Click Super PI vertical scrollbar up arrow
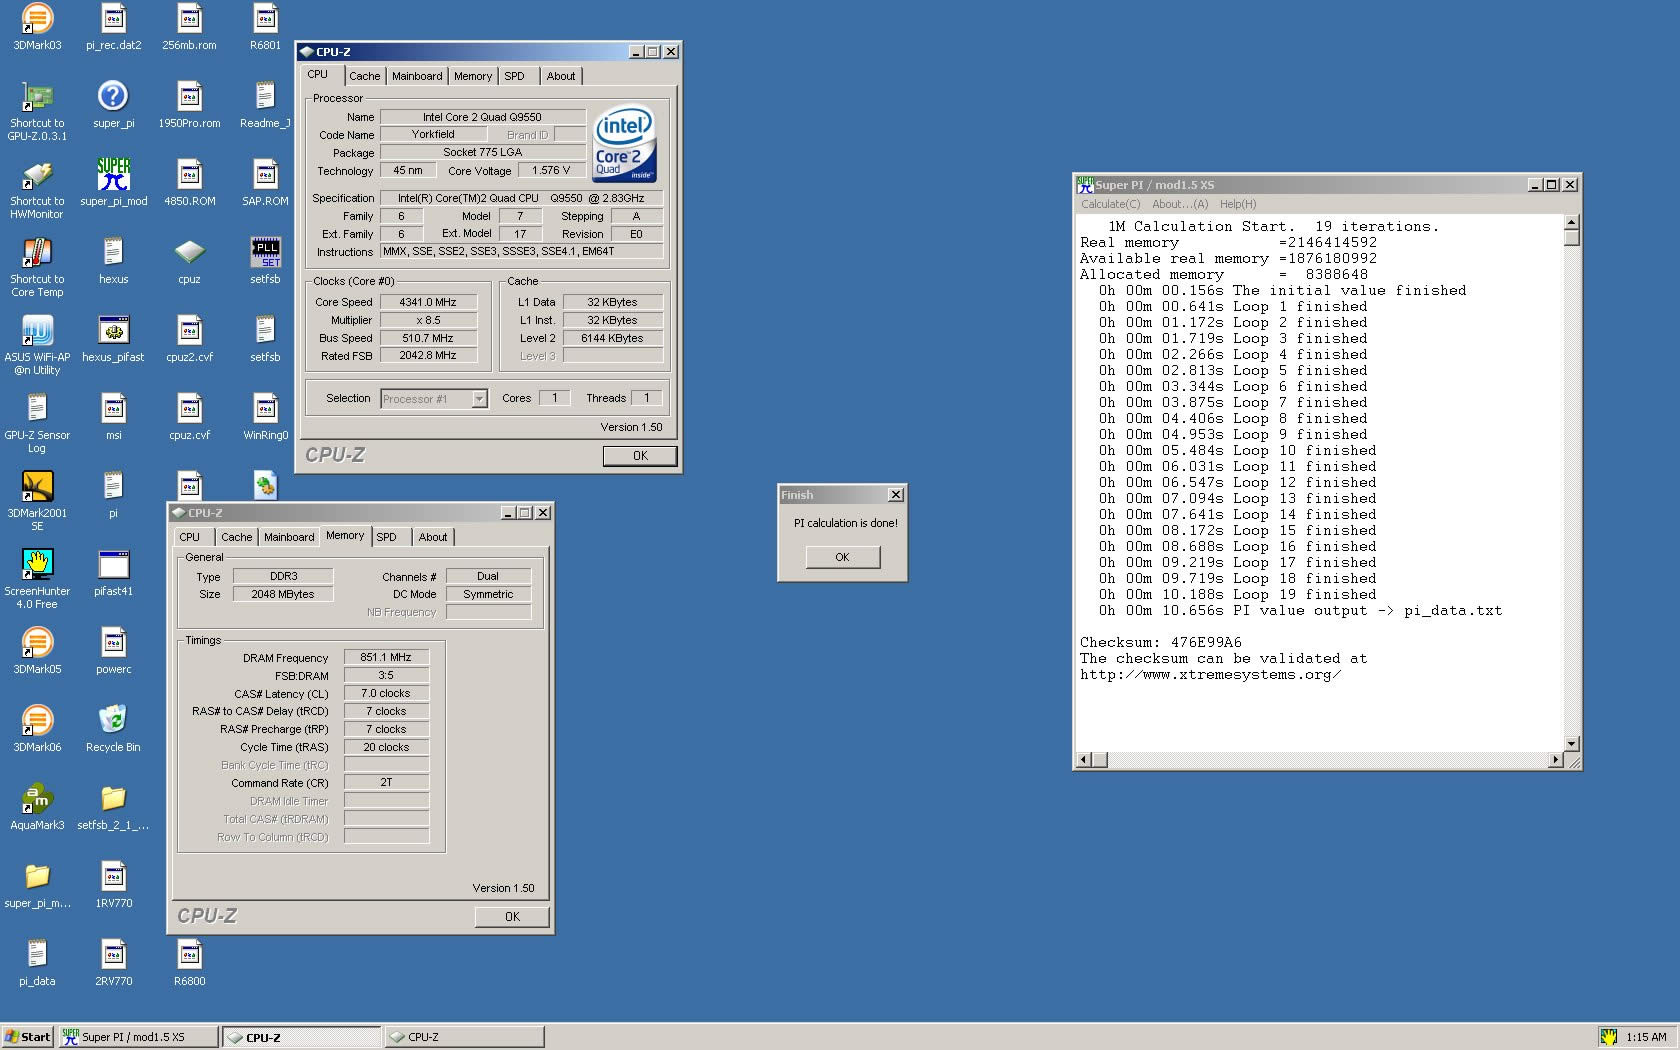 [x=1572, y=222]
